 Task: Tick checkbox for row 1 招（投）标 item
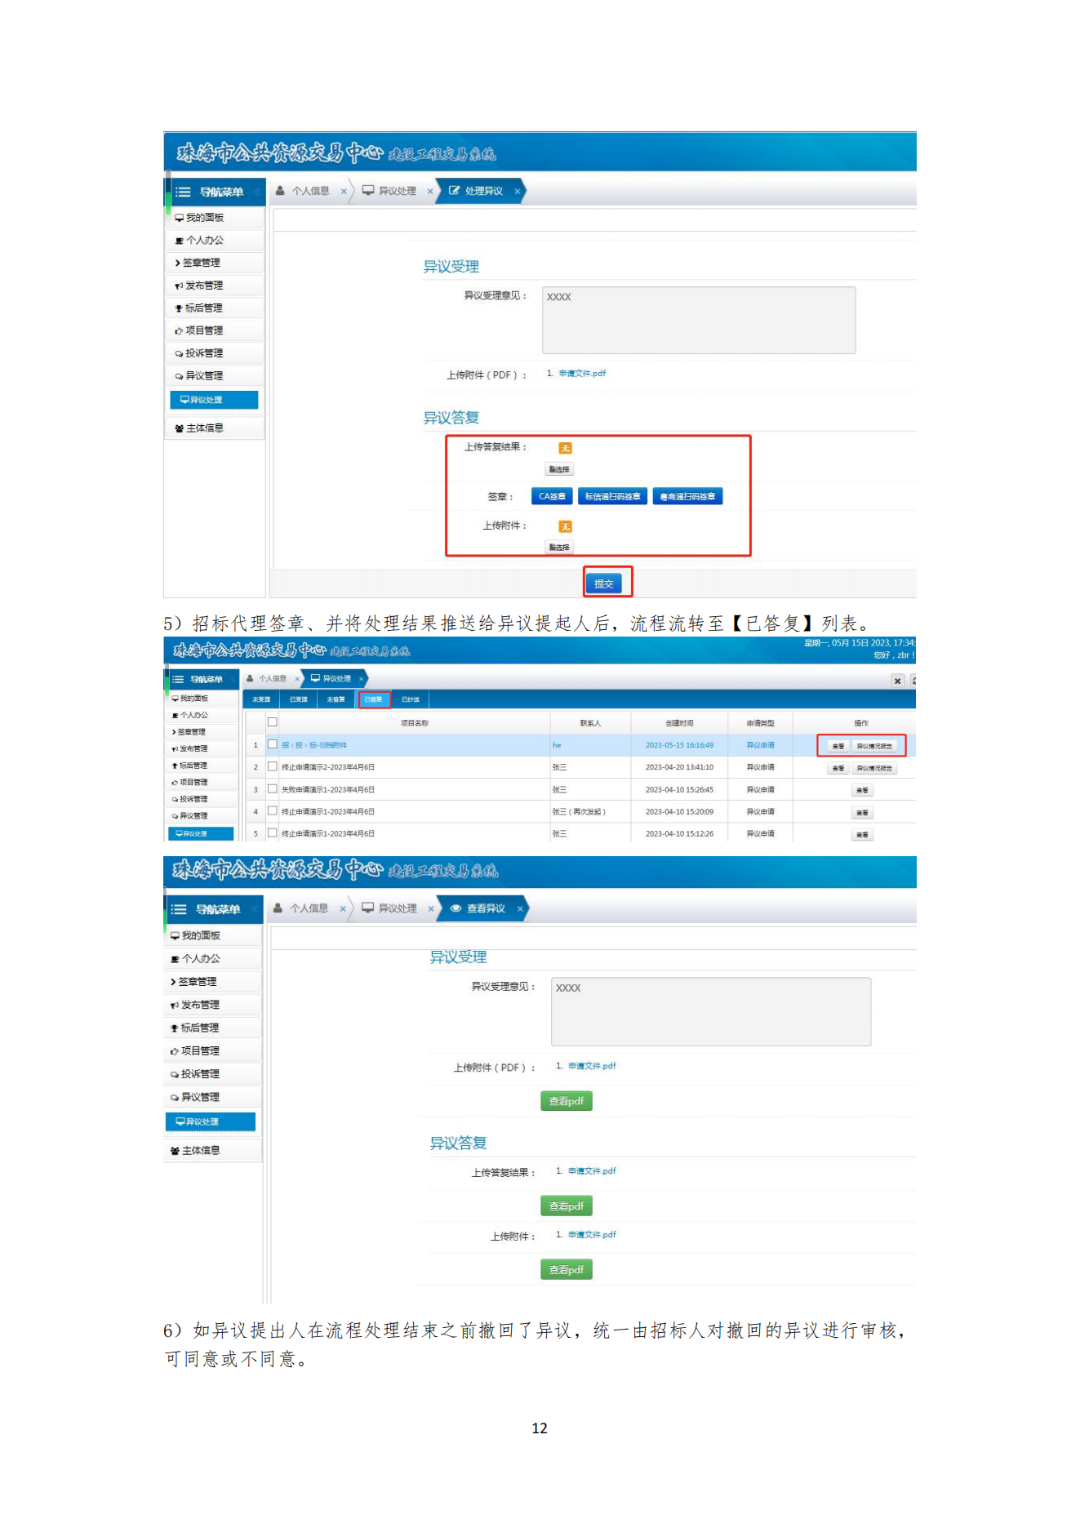click(x=272, y=744)
